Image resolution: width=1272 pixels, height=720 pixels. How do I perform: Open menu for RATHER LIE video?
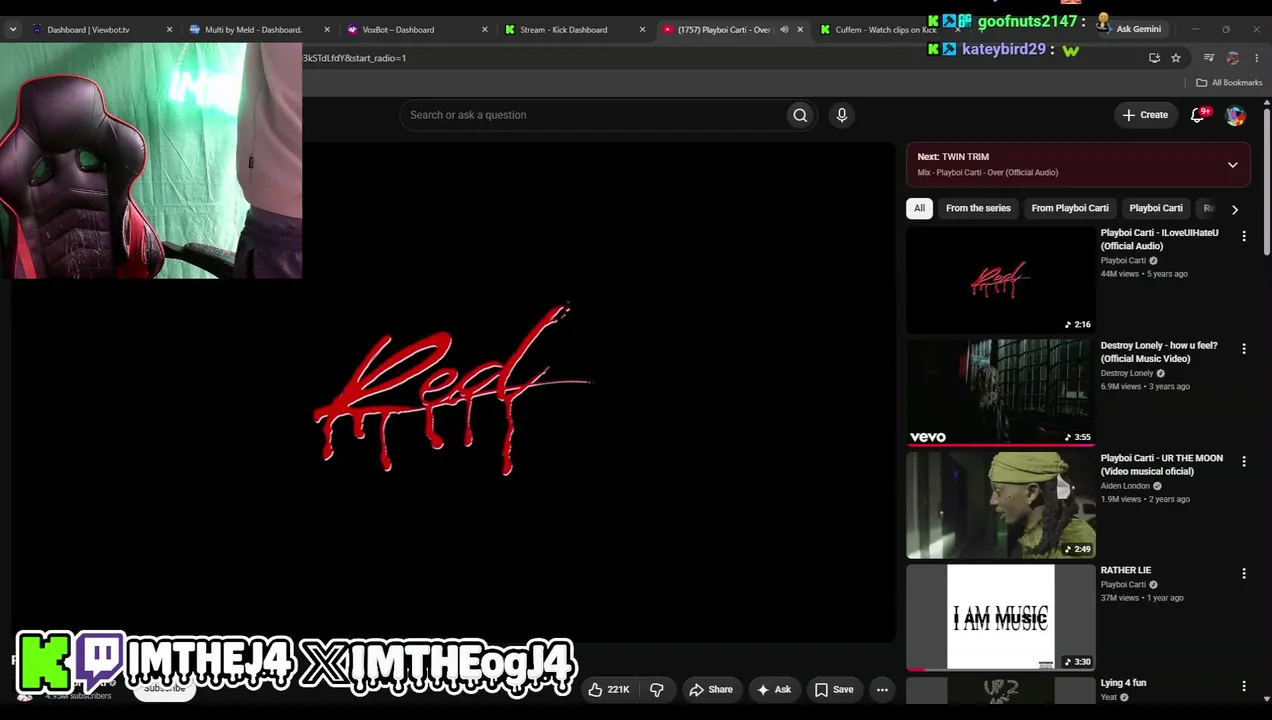[1244, 574]
